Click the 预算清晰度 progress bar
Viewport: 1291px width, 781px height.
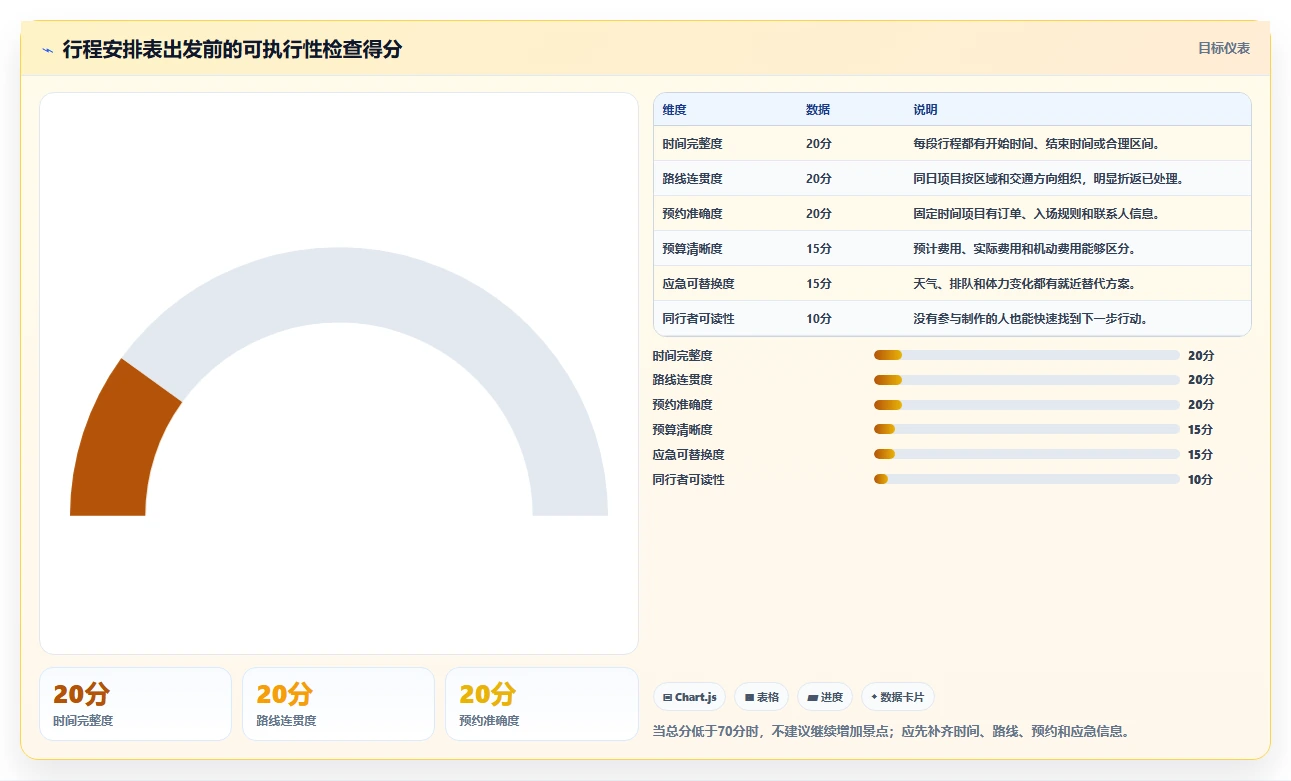click(1027, 430)
